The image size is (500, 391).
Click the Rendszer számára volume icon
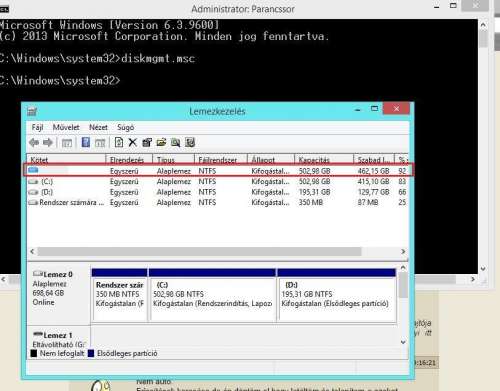[x=33, y=203]
